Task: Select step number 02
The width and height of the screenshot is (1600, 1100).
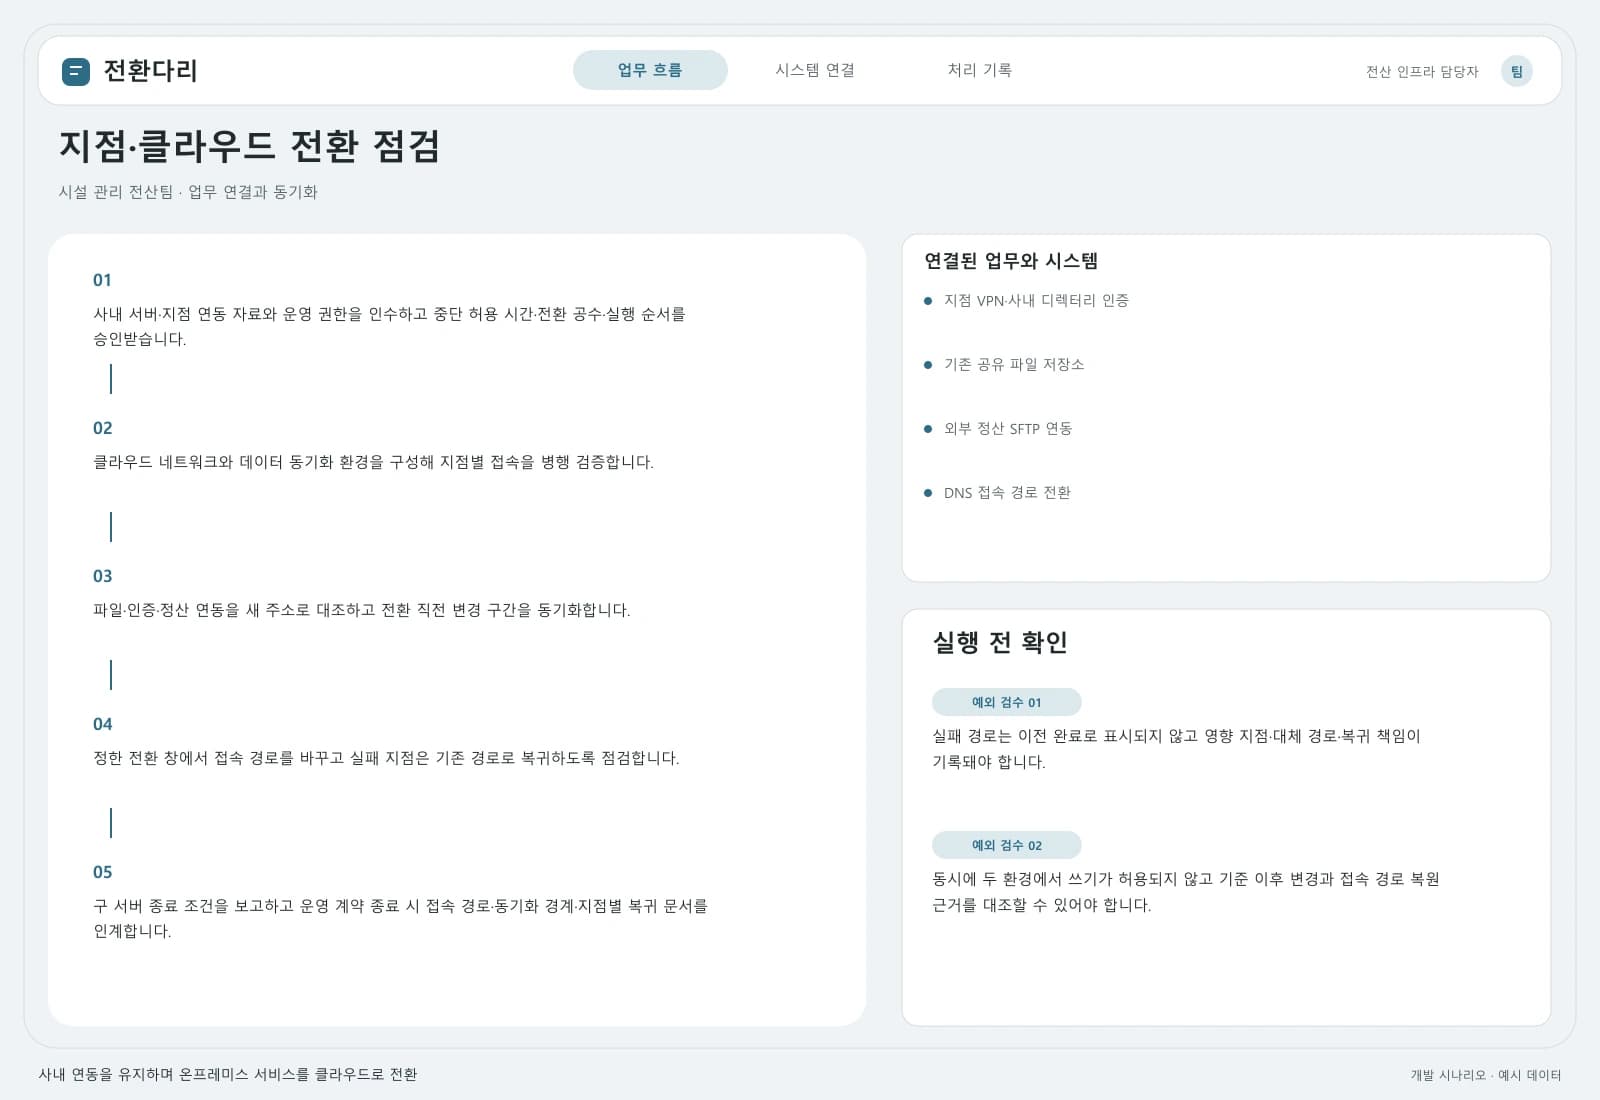Action: pyautogui.click(x=102, y=428)
